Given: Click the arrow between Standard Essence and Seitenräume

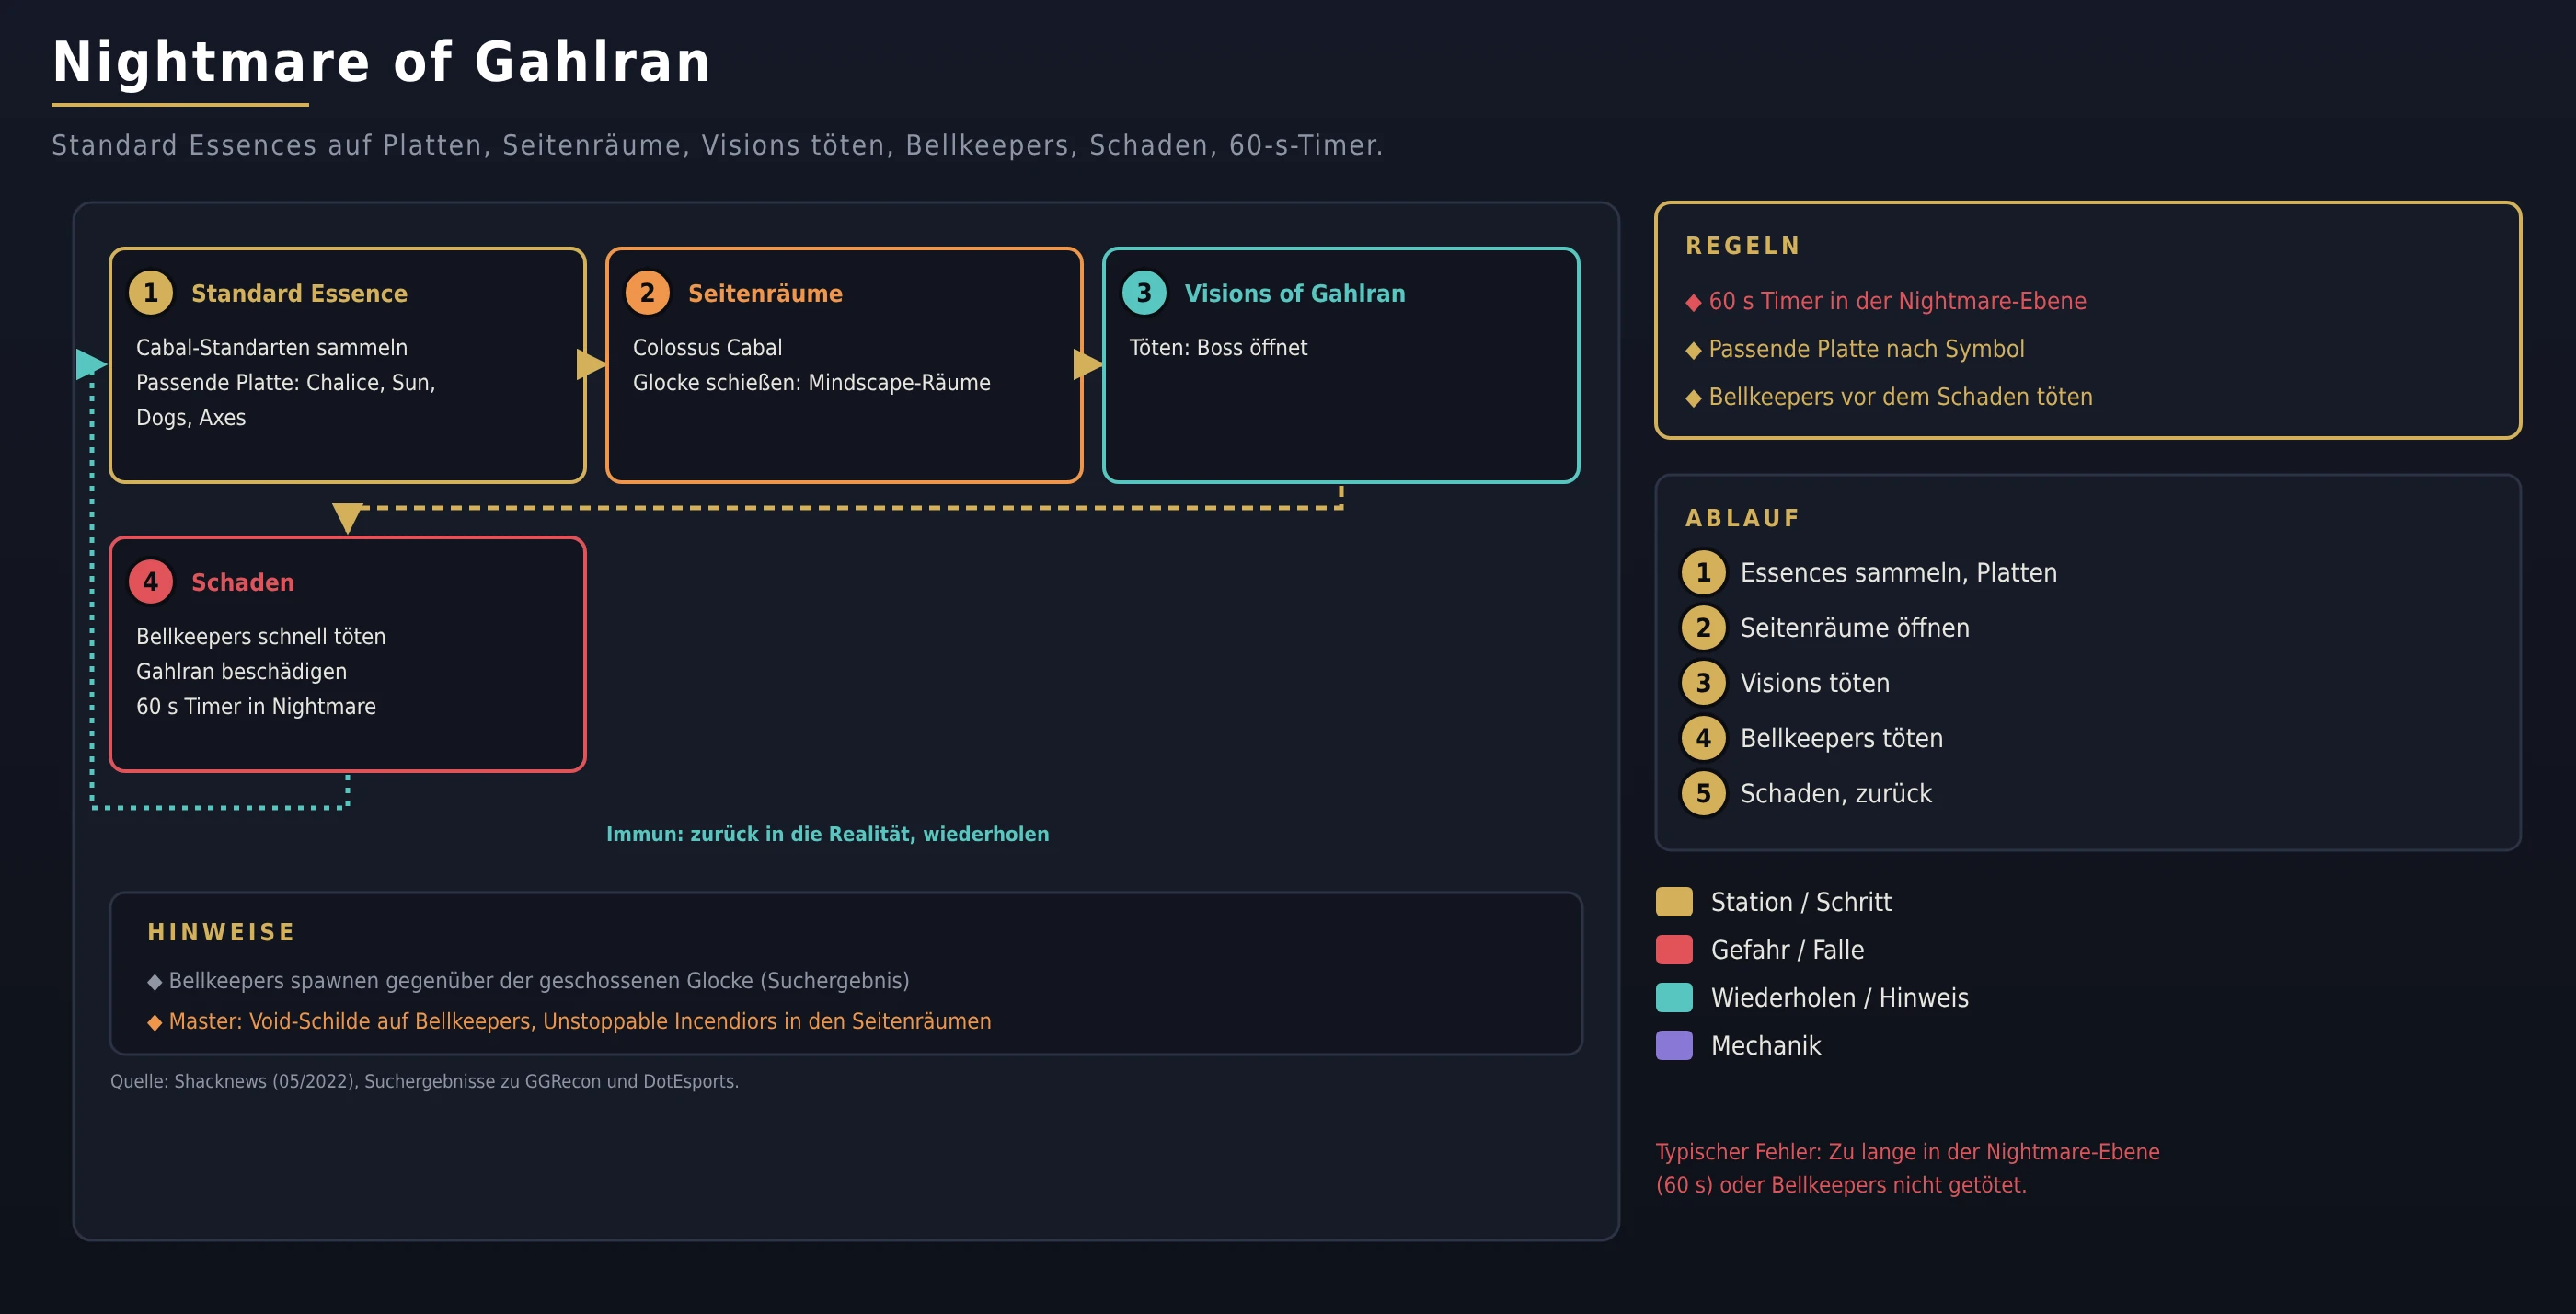Looking at the screenshot, I should (x=592, y=365).
